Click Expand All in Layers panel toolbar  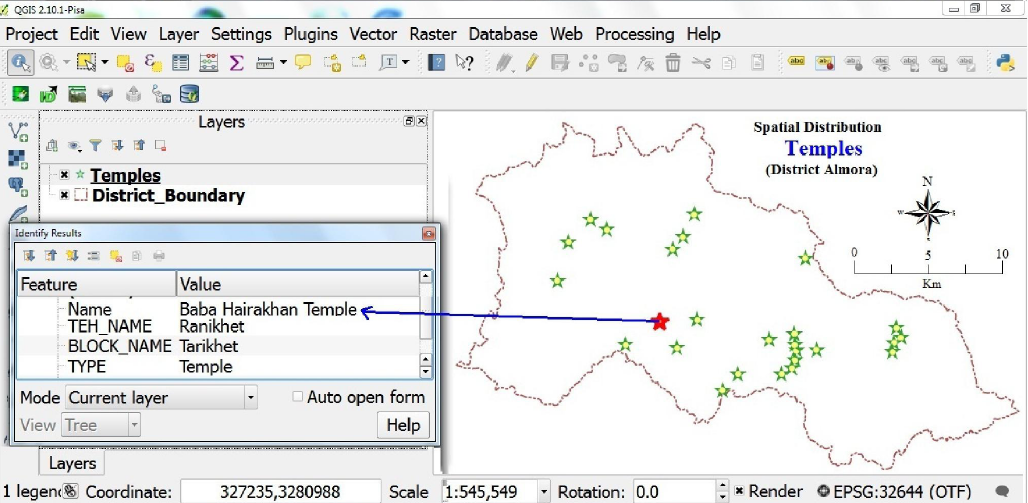[x=117, y=146]
